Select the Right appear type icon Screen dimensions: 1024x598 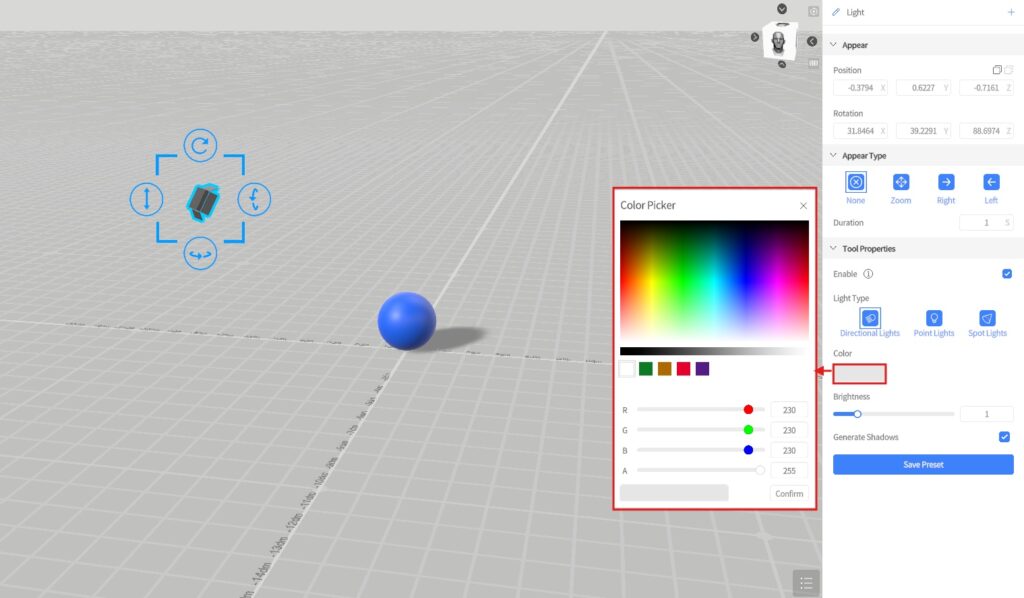pyautogui.click(x=946, y=182)
